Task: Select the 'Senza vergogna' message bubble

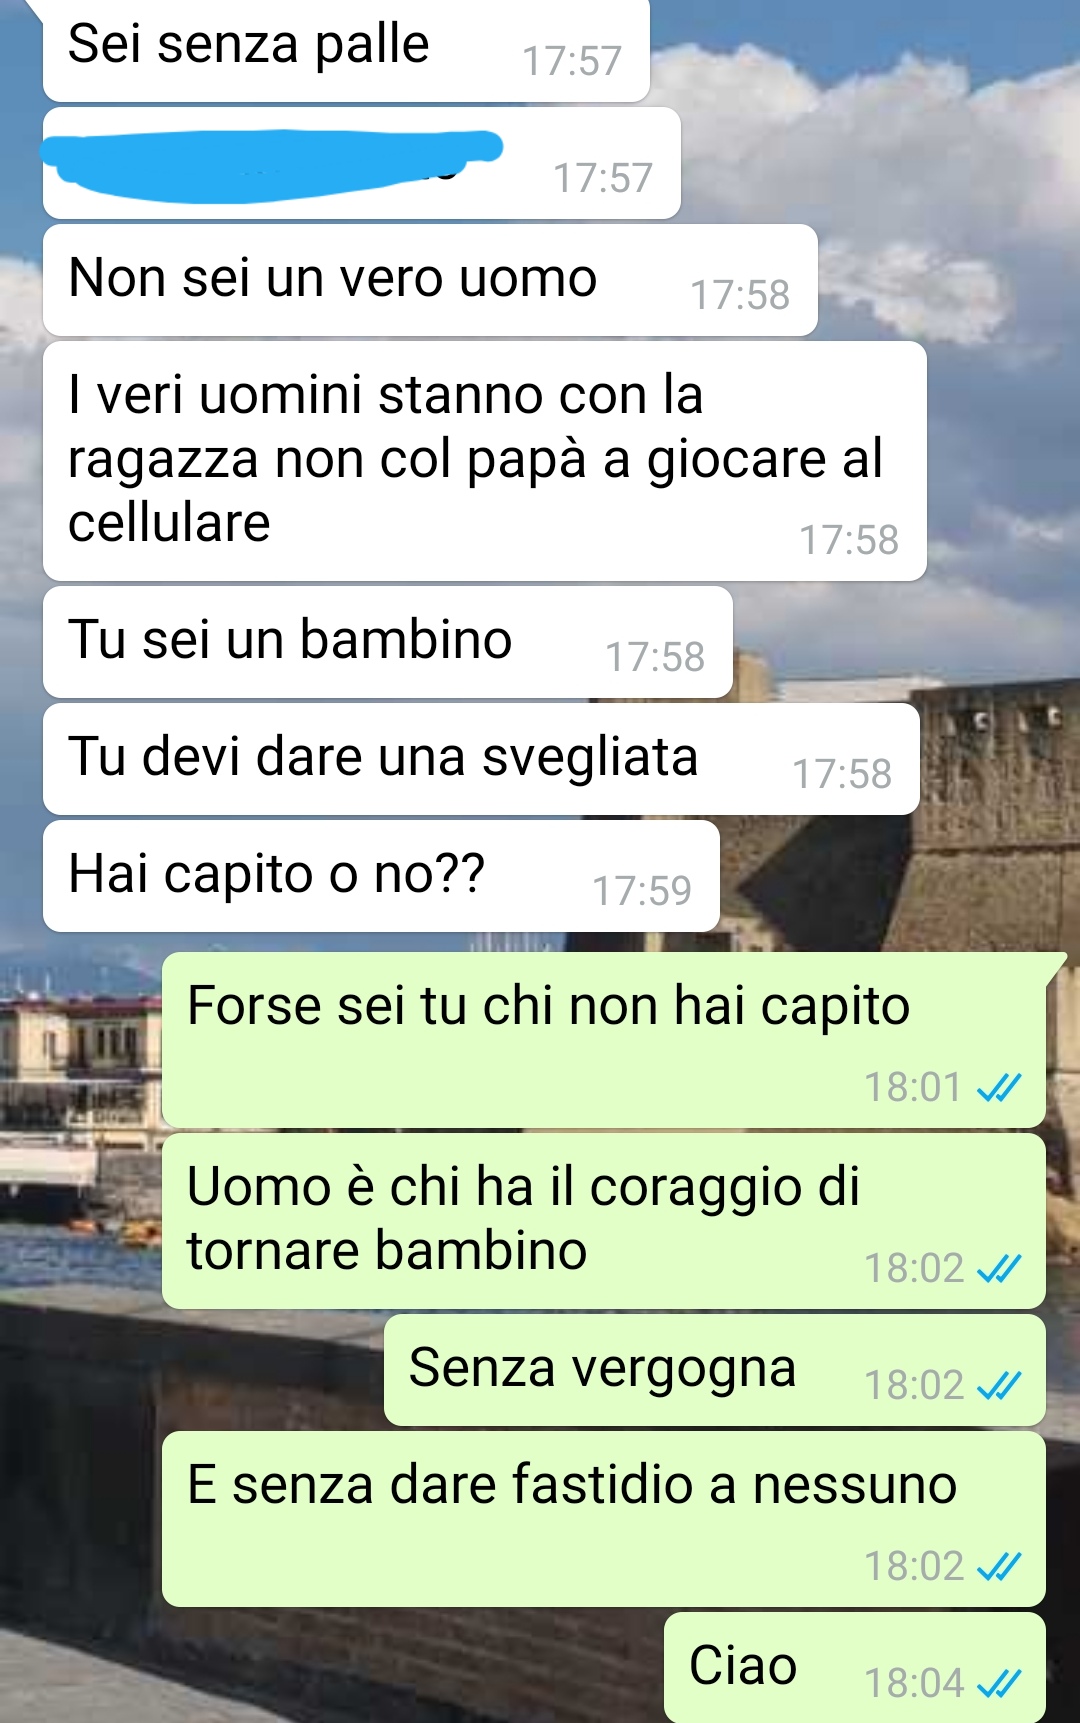Action: tap(715, 1370)
